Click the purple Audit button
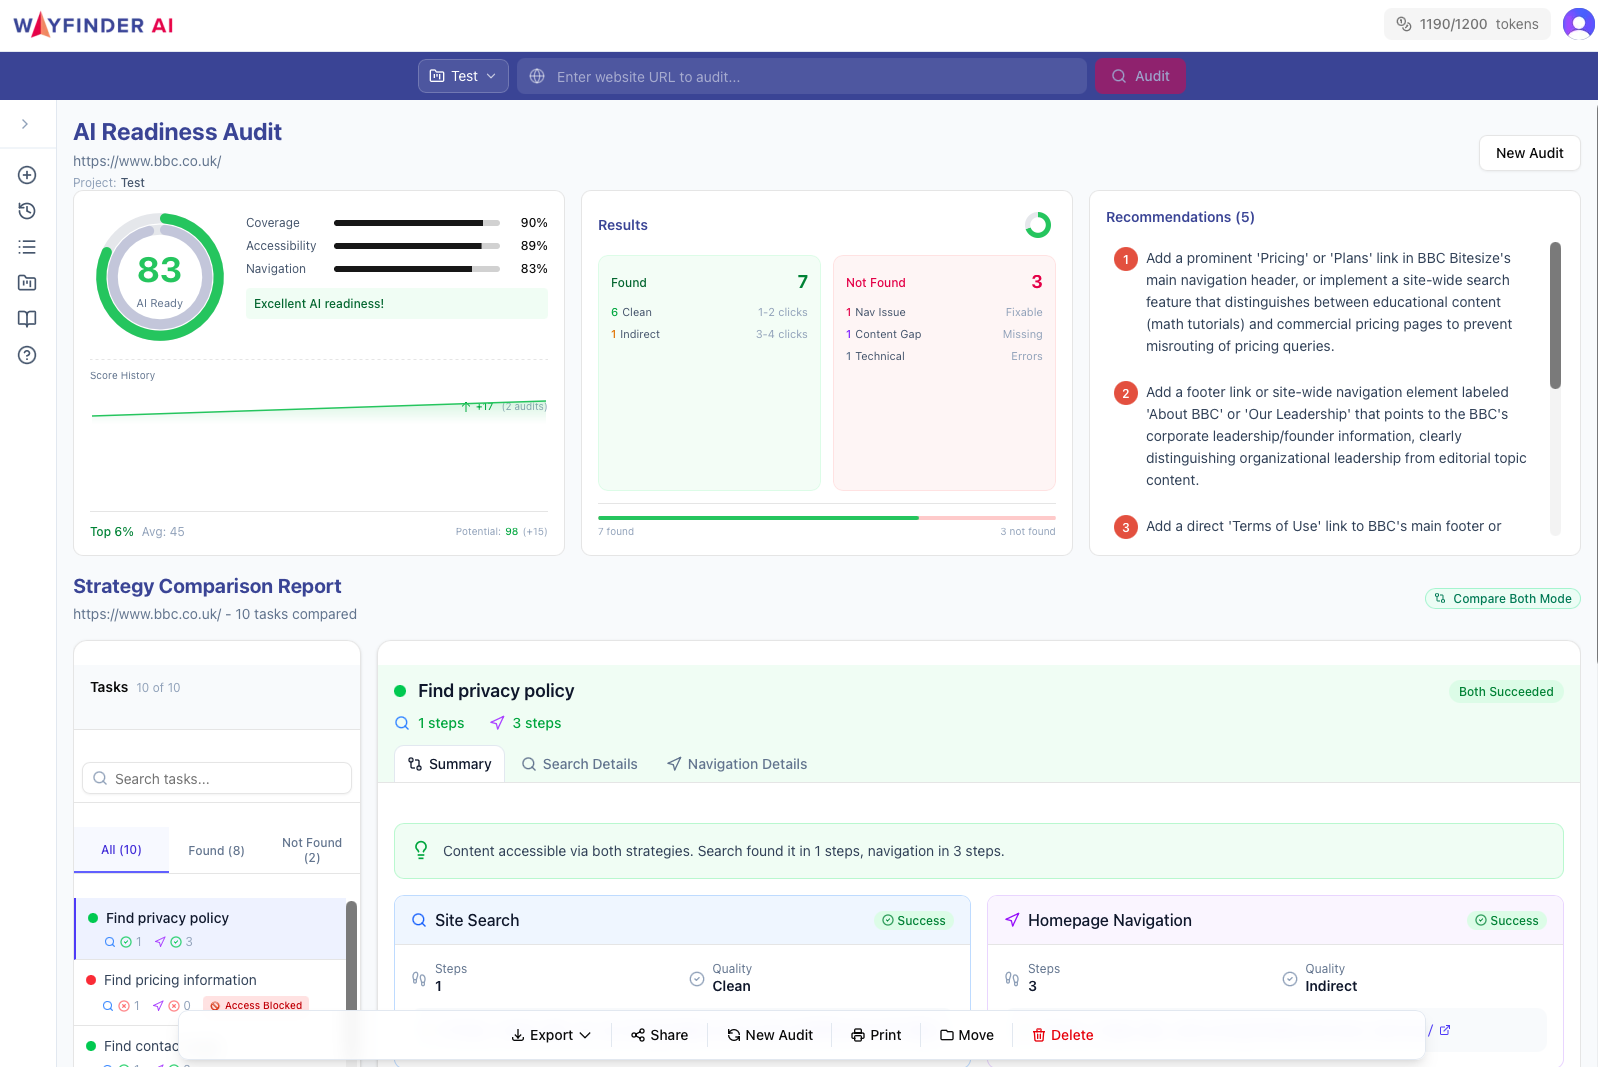1598x1067 pixels. (1140, 76)
